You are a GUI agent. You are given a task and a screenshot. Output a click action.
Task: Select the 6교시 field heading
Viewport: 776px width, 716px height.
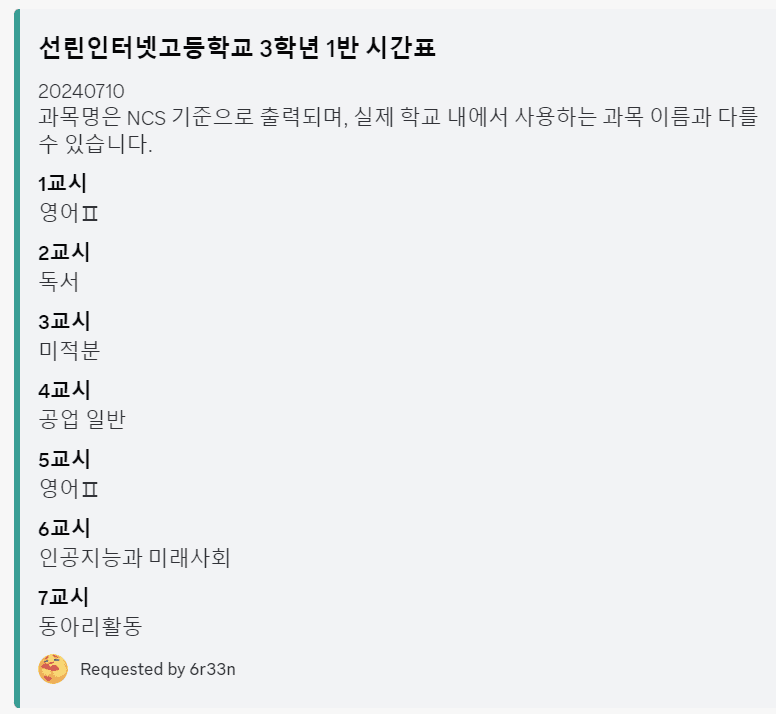pos(64,528)
